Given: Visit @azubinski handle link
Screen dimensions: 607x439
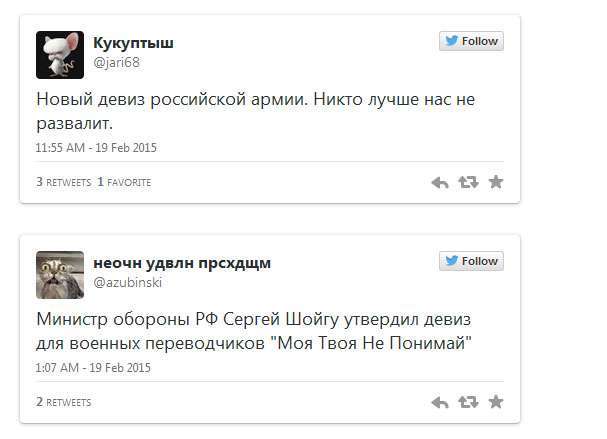Looking at the screenshot, I should (128, 282).
